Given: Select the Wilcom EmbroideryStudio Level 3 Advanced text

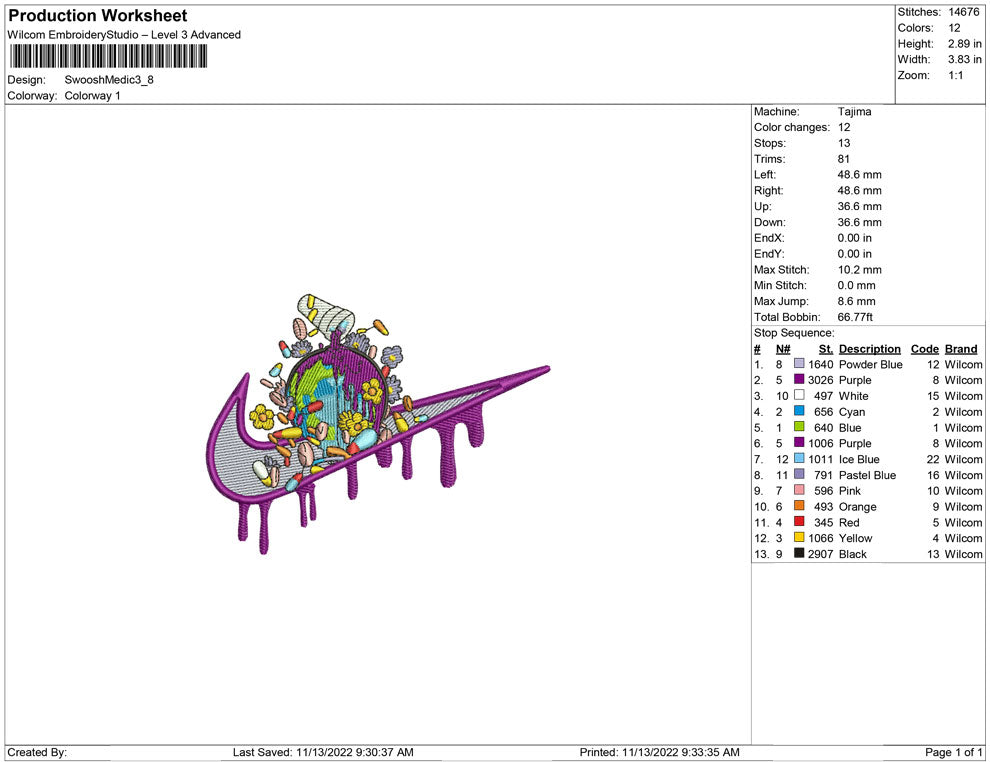Looking at the screenshot, I should [x=124, y=35].
